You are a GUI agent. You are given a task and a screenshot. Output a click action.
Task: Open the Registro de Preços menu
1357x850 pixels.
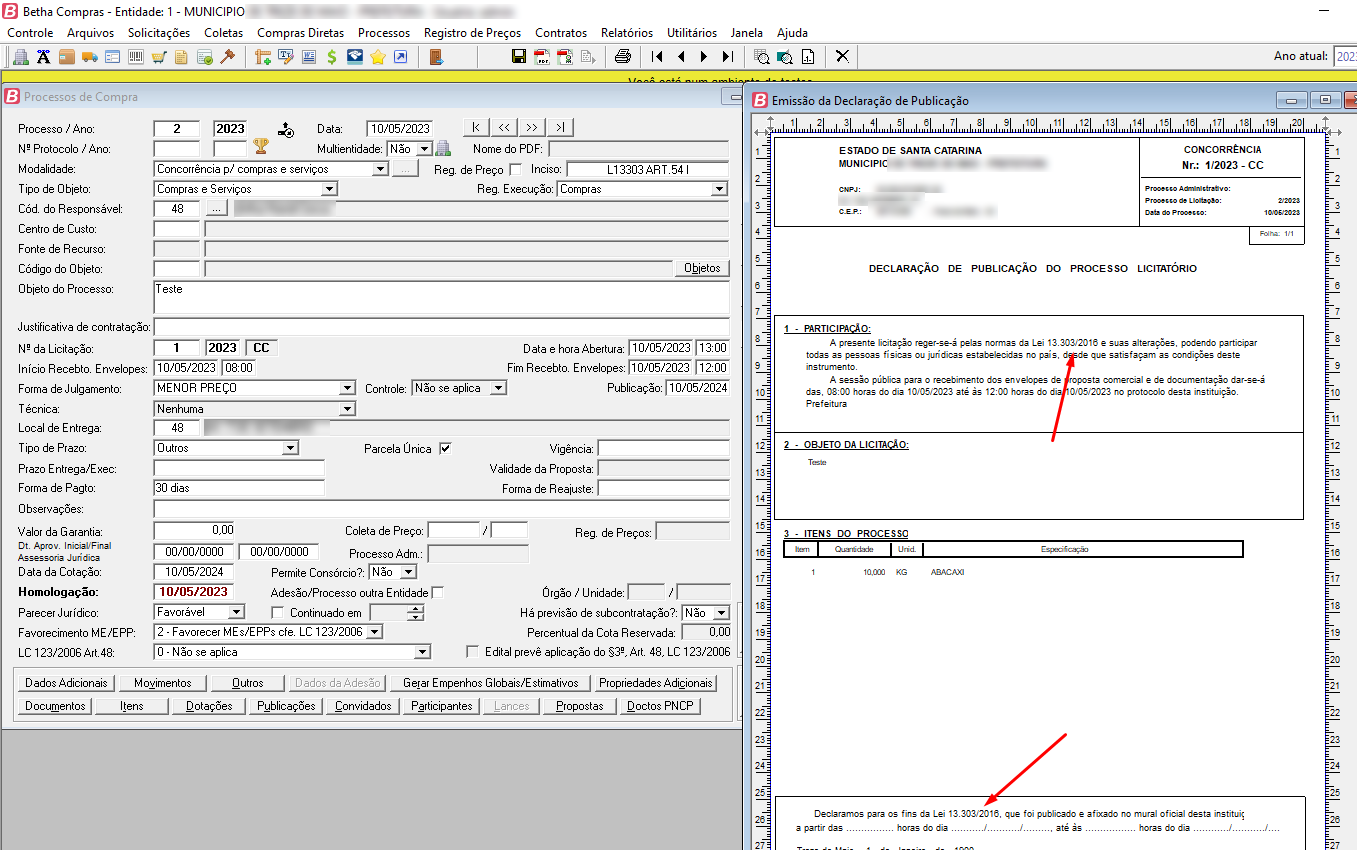pos(472,33)
